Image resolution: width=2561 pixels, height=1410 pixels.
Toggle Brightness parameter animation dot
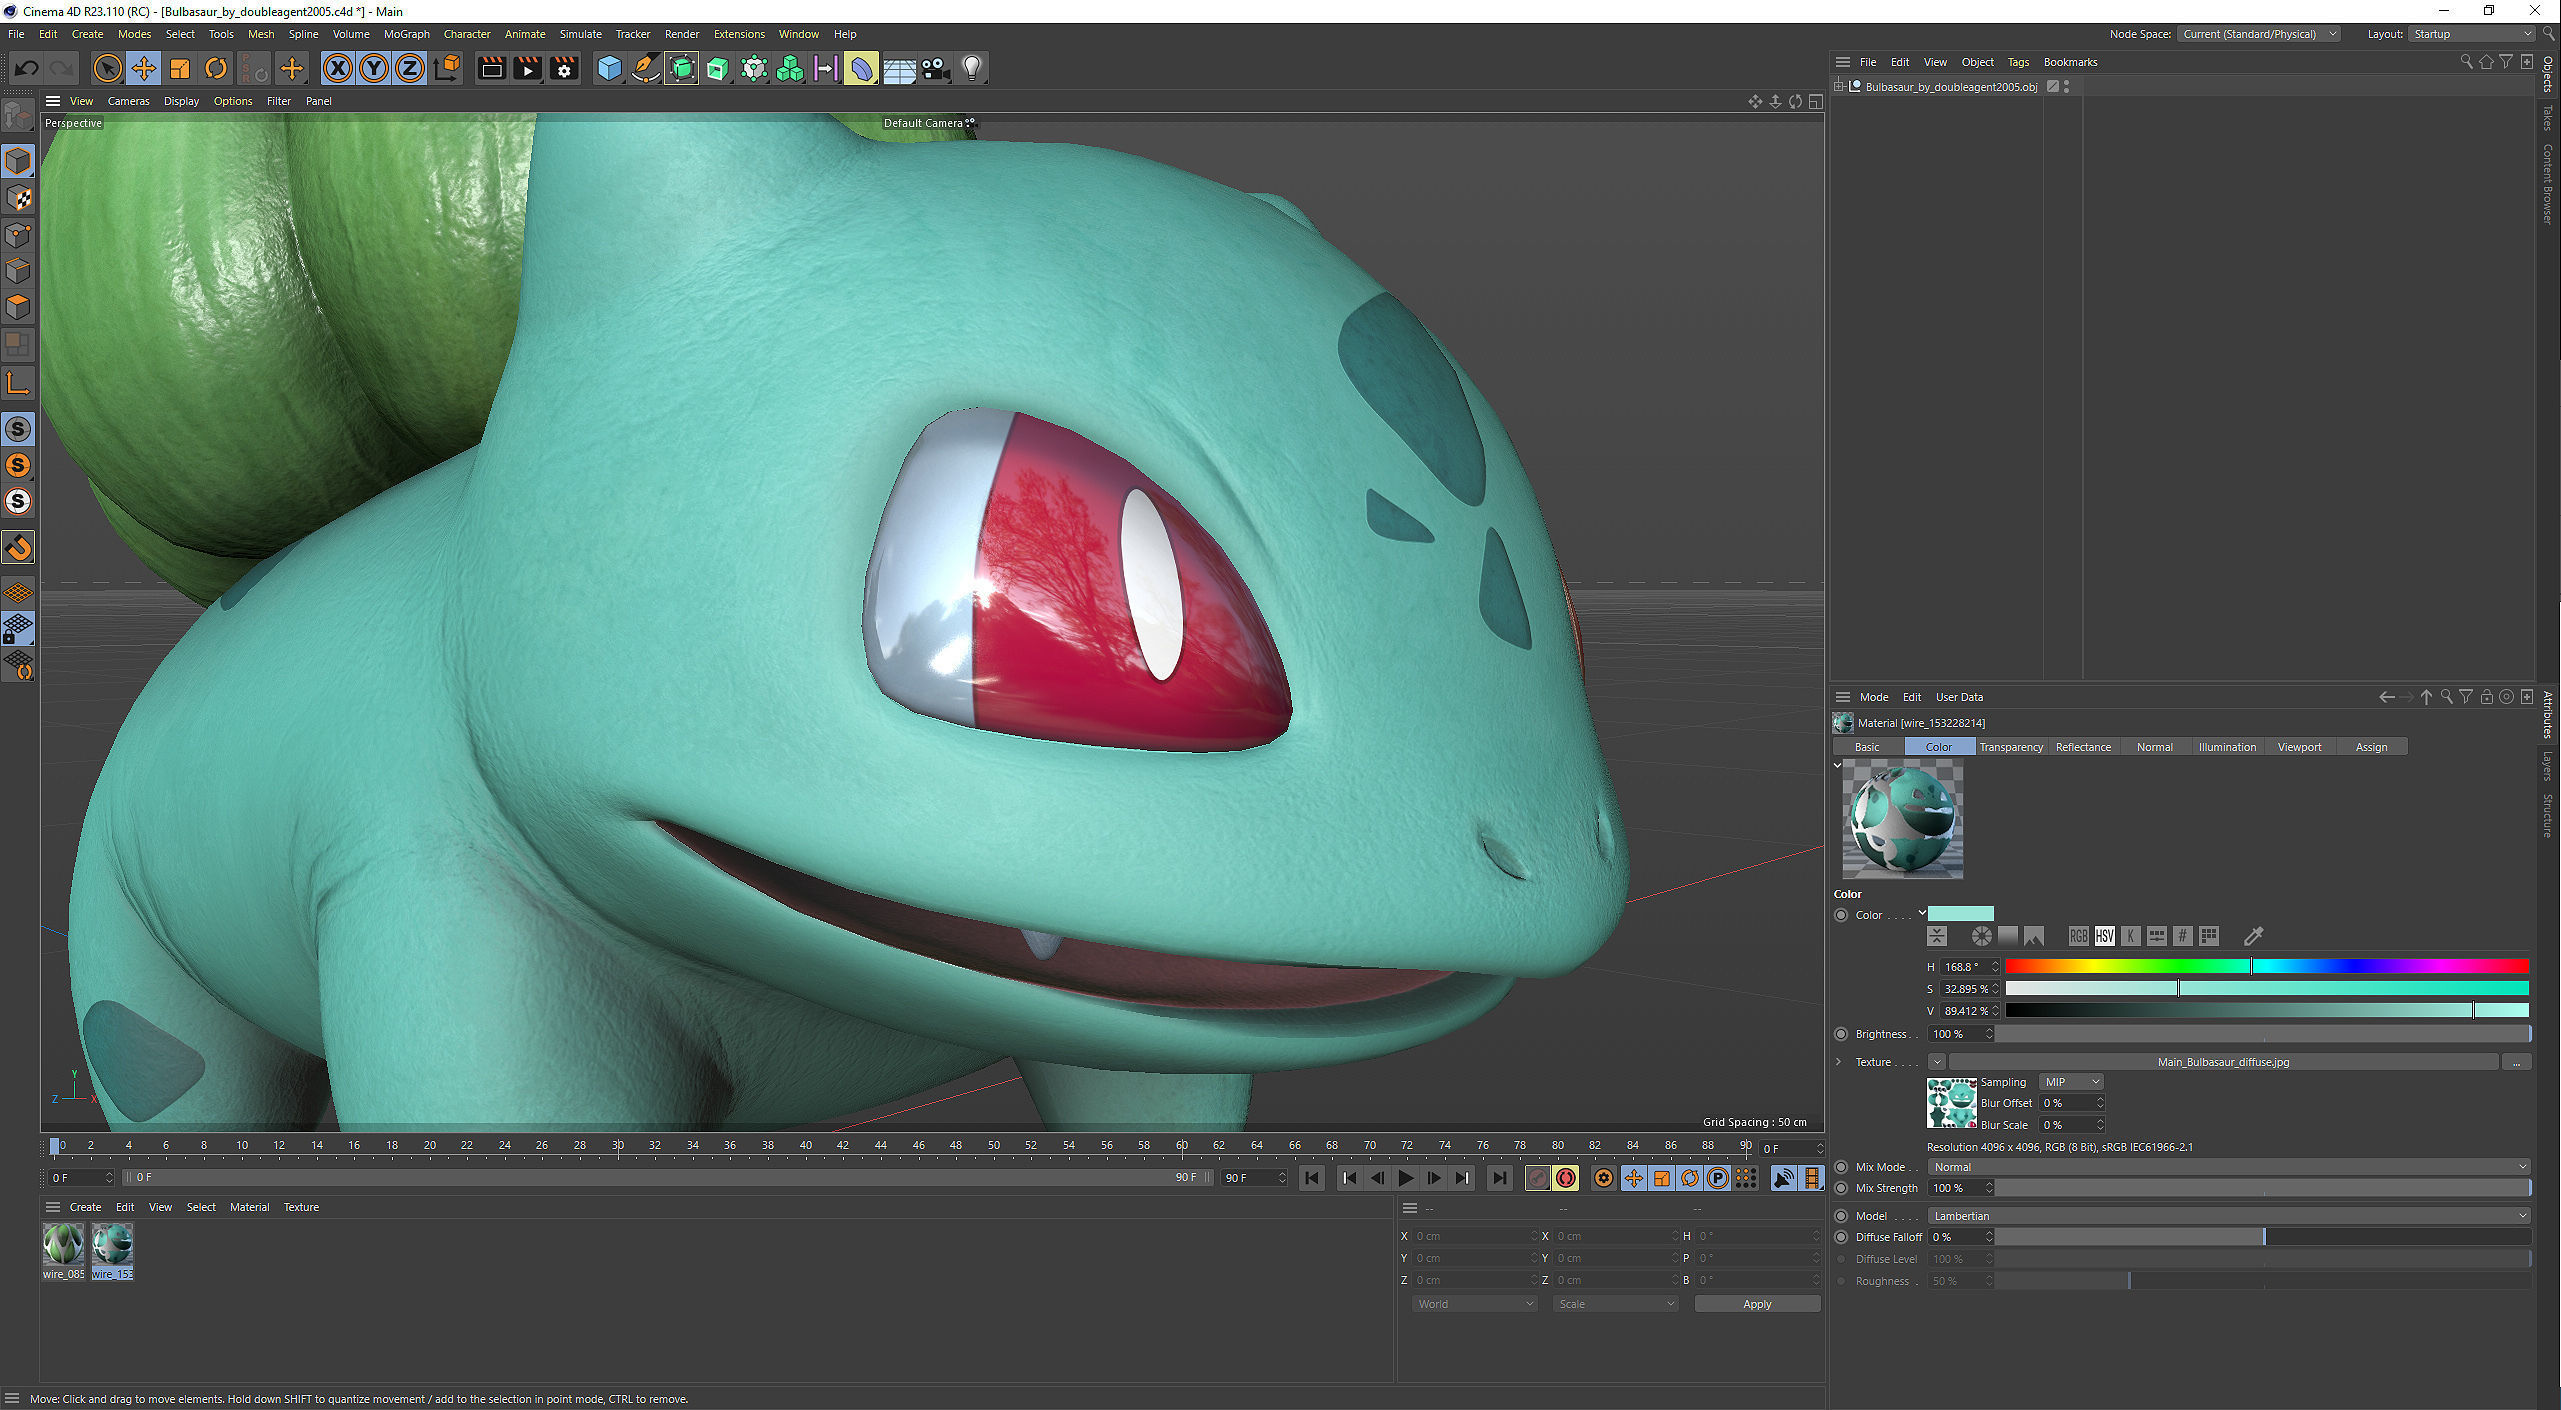pos(1841,1034)
